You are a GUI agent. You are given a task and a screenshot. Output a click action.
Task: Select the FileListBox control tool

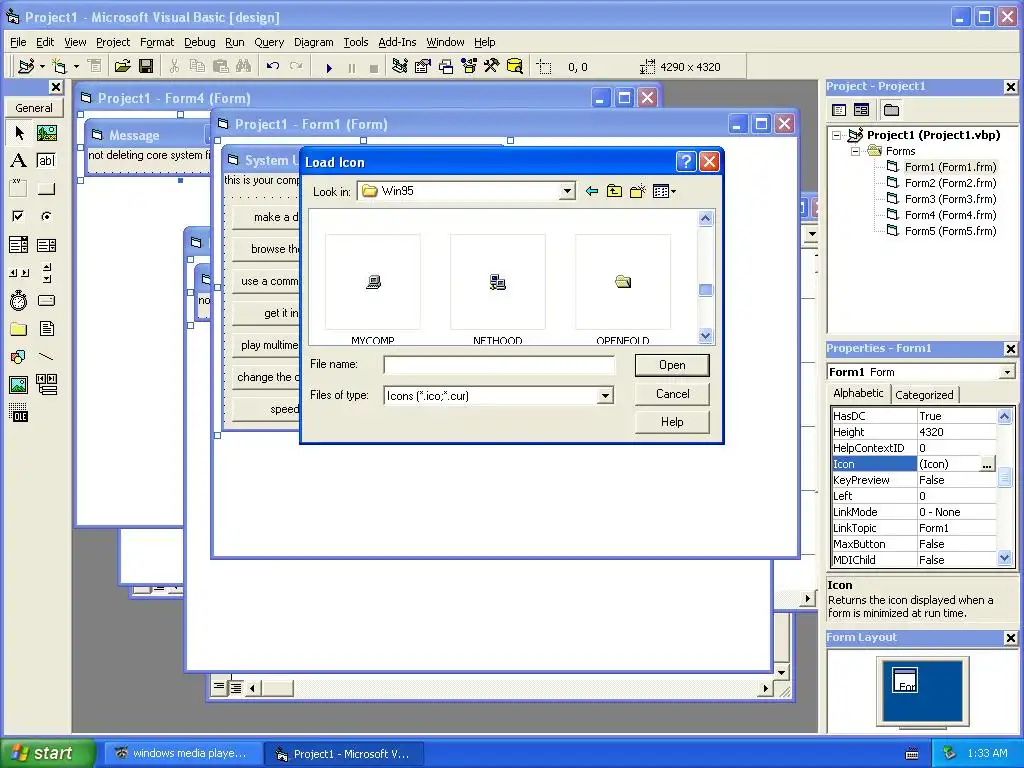coord(46,328)
